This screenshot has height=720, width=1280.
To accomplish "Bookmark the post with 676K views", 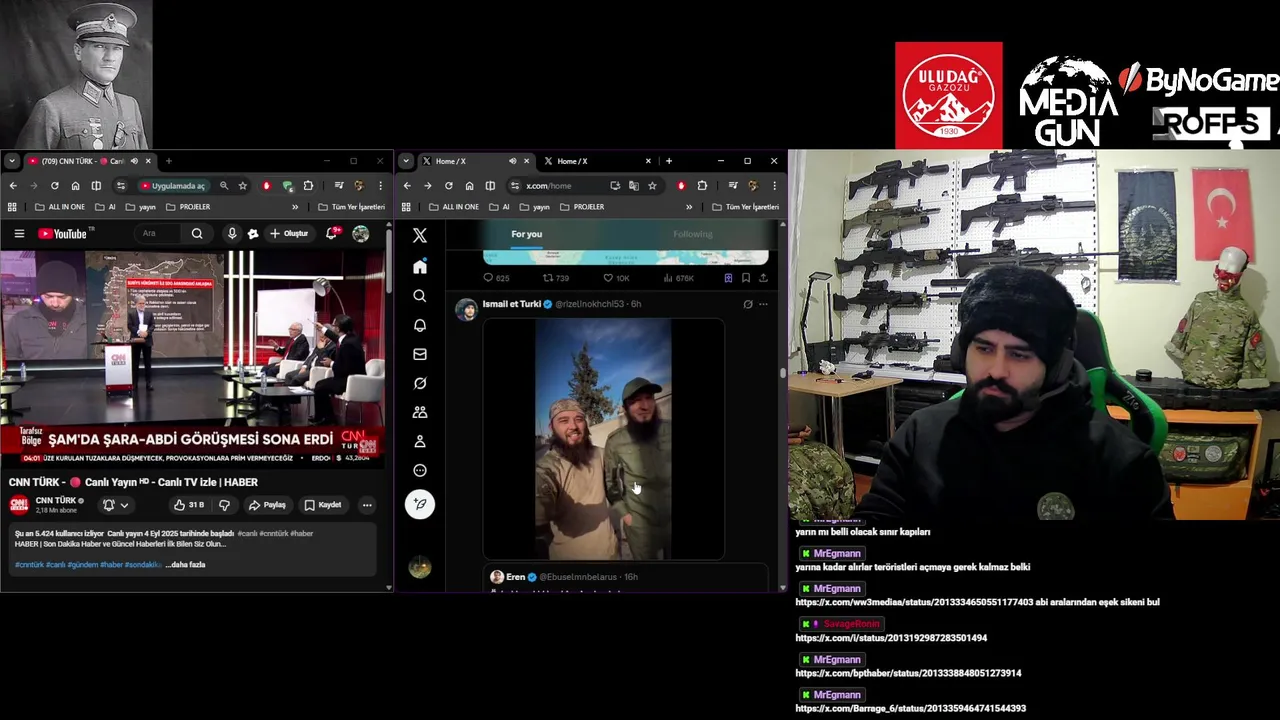I will pos(746,278).
